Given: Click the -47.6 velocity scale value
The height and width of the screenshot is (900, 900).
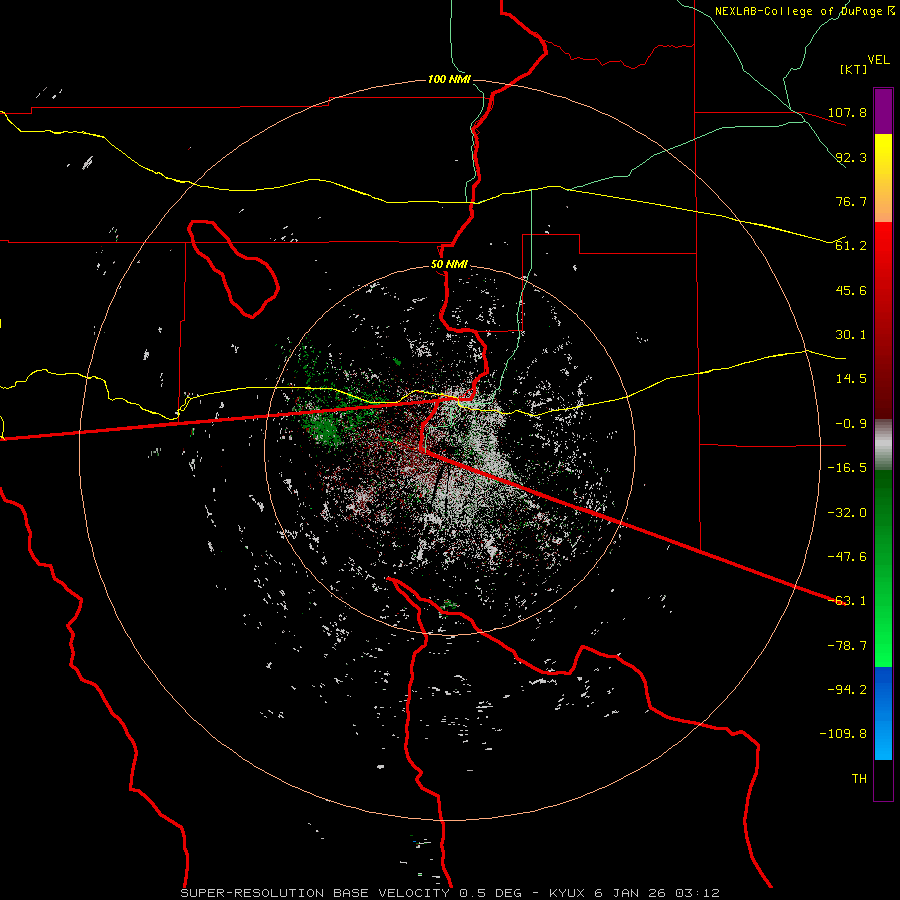Looking at the screenshot, I should (847, 557).
